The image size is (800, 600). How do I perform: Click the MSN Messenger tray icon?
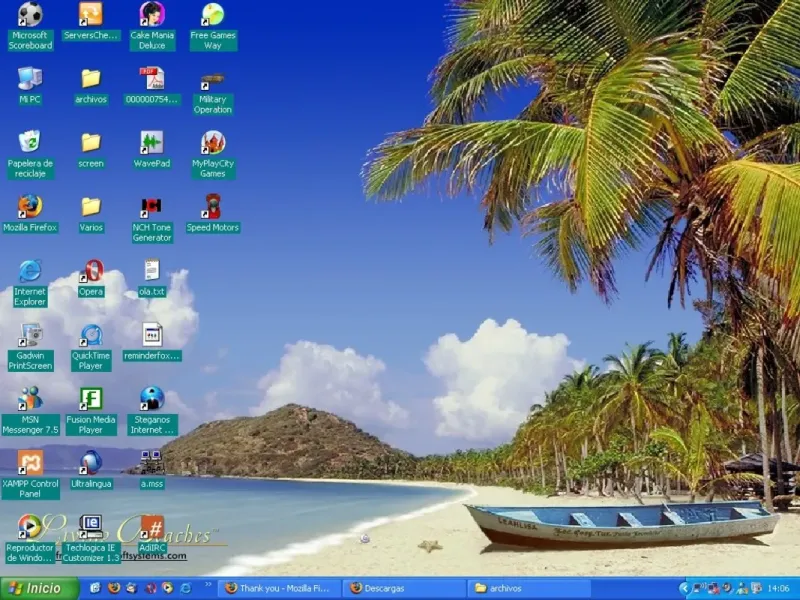[742, 588]
